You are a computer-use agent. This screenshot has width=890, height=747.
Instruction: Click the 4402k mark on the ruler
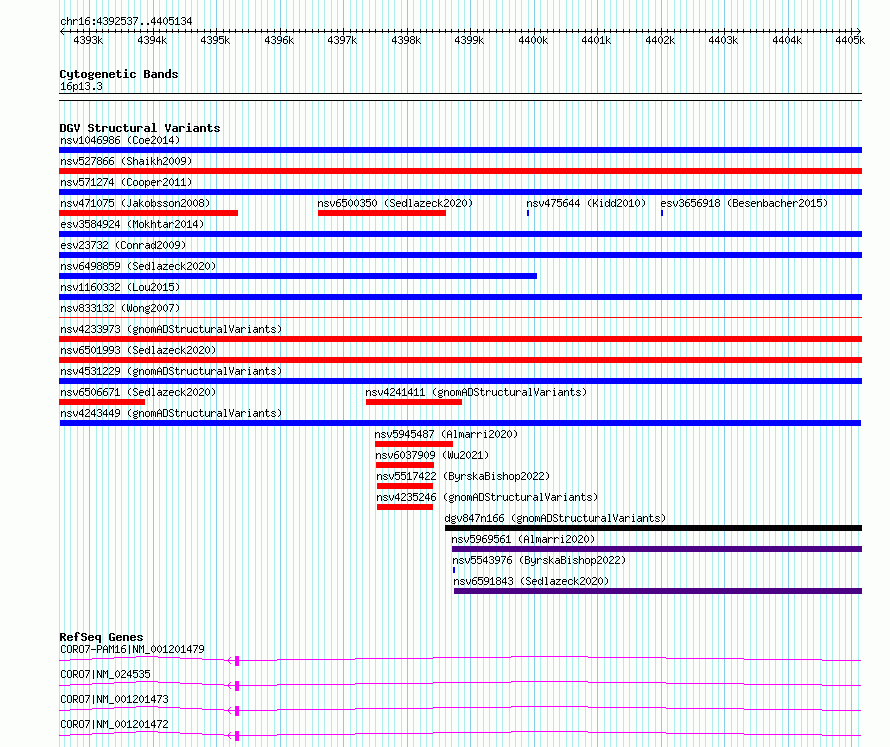(660, 40)
